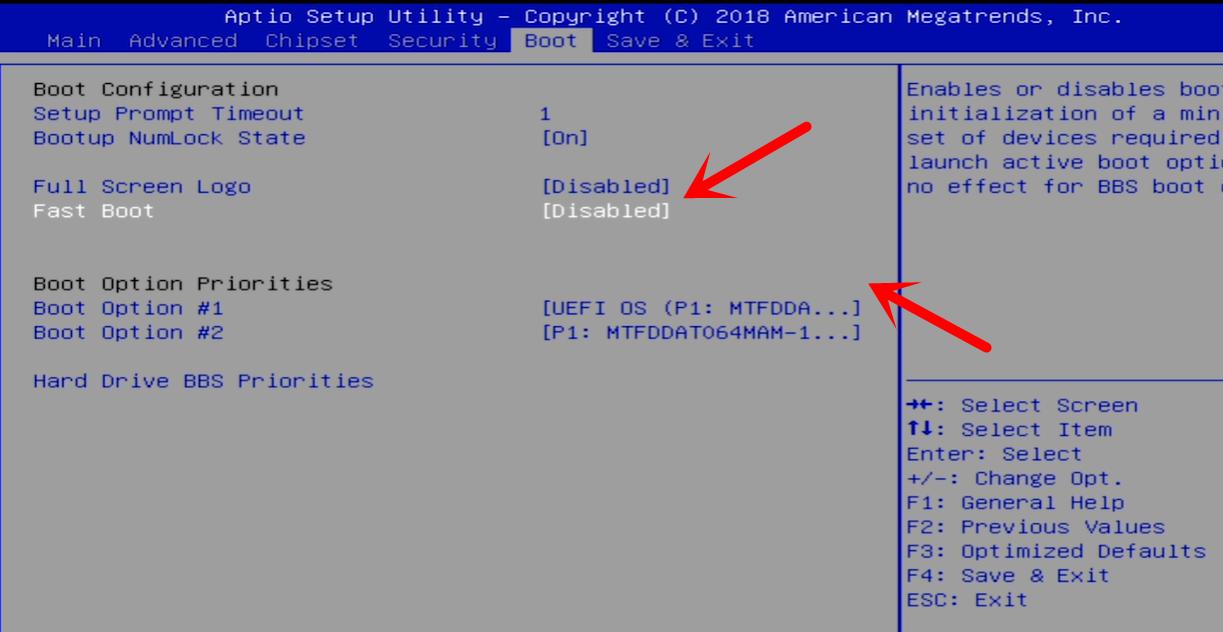Select the Boot tab
This screenshot has width=1223, height=632.
tap(551, 41)
